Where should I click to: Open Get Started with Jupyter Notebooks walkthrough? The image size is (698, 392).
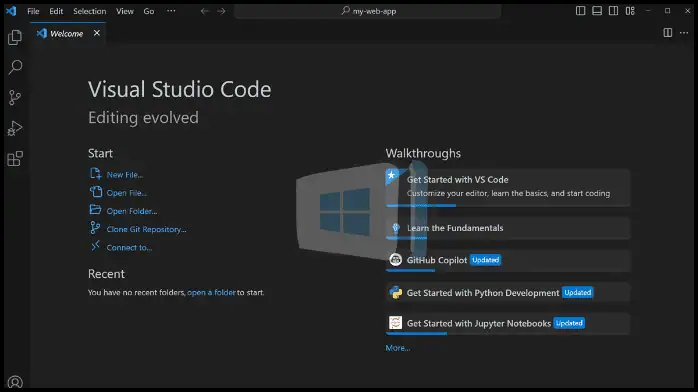[508, 323]
